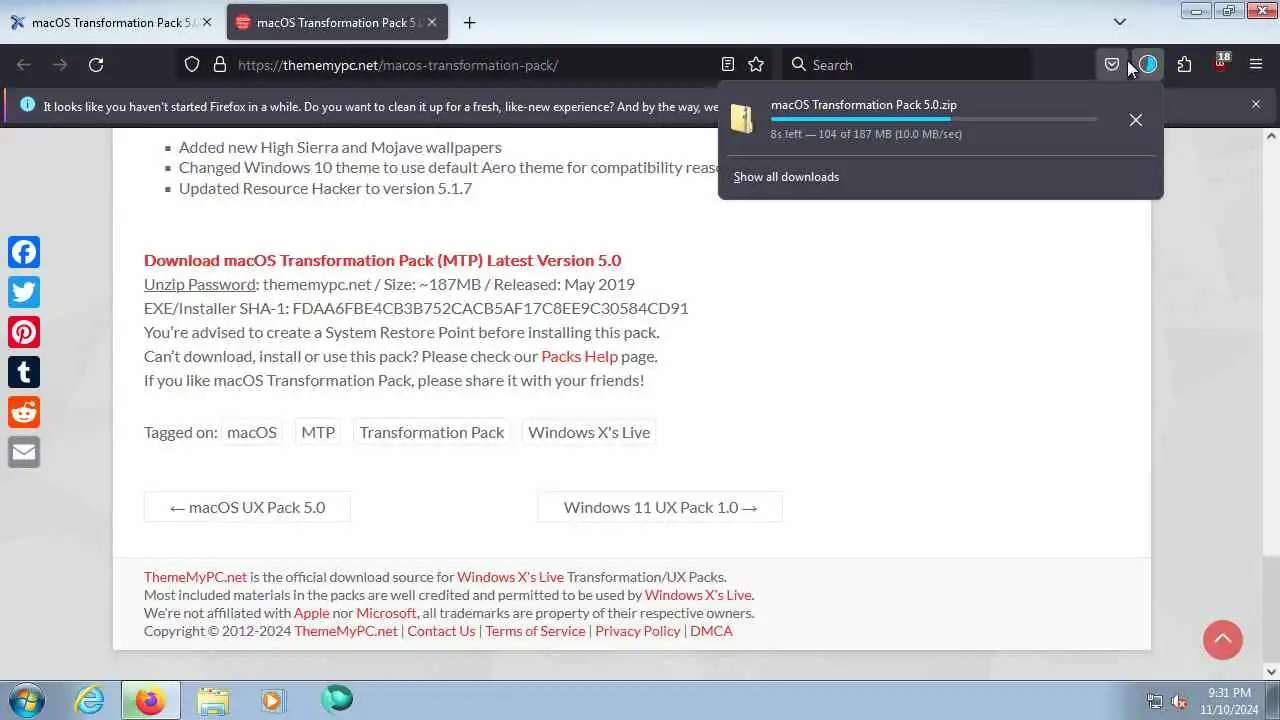The height and width of the screenshot is (720, 1280).
Task: Open the Extensions puzzle icon
Action: 1184,64
